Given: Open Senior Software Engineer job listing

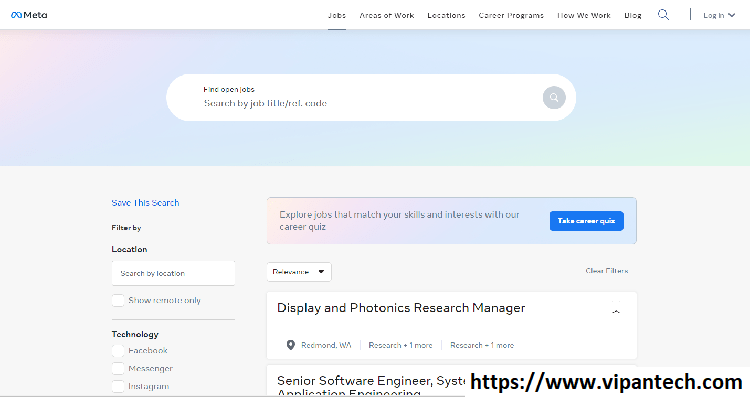Looking at the screenshot, I should coord(371,386).
